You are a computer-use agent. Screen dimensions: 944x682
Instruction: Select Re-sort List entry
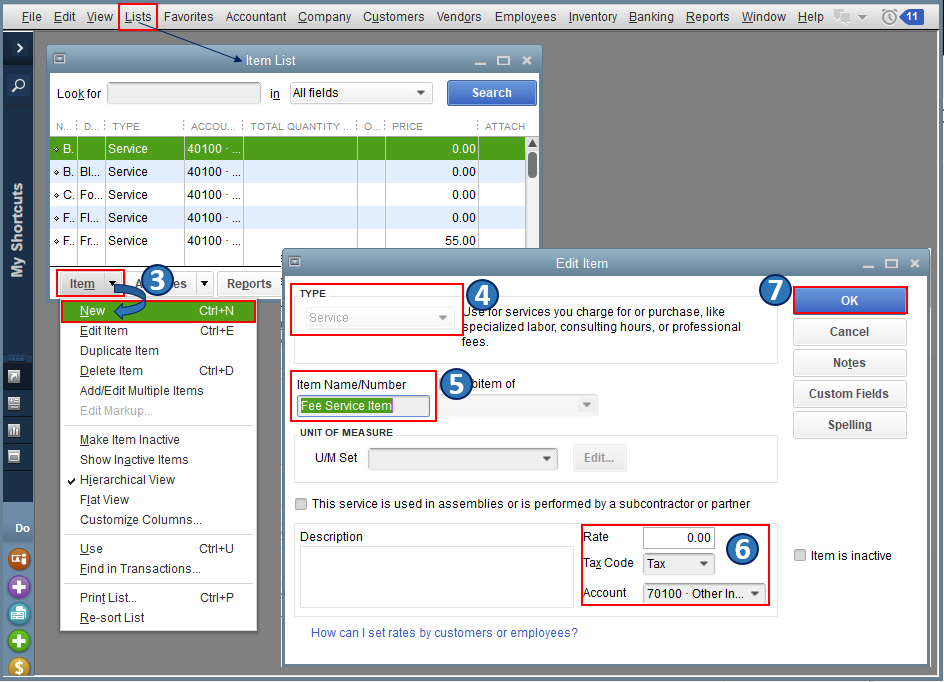click(x=112, y=618)
